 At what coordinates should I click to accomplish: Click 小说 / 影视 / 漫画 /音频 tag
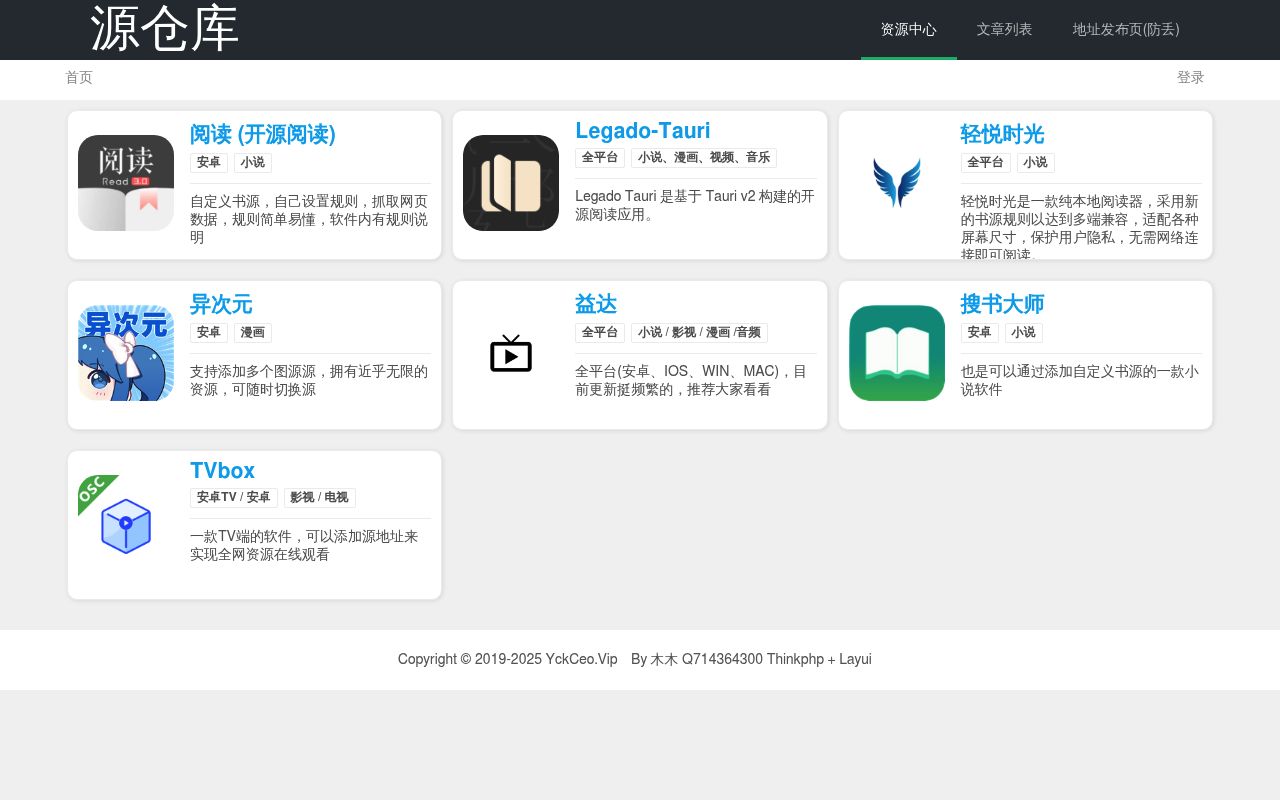click(699, 333)
